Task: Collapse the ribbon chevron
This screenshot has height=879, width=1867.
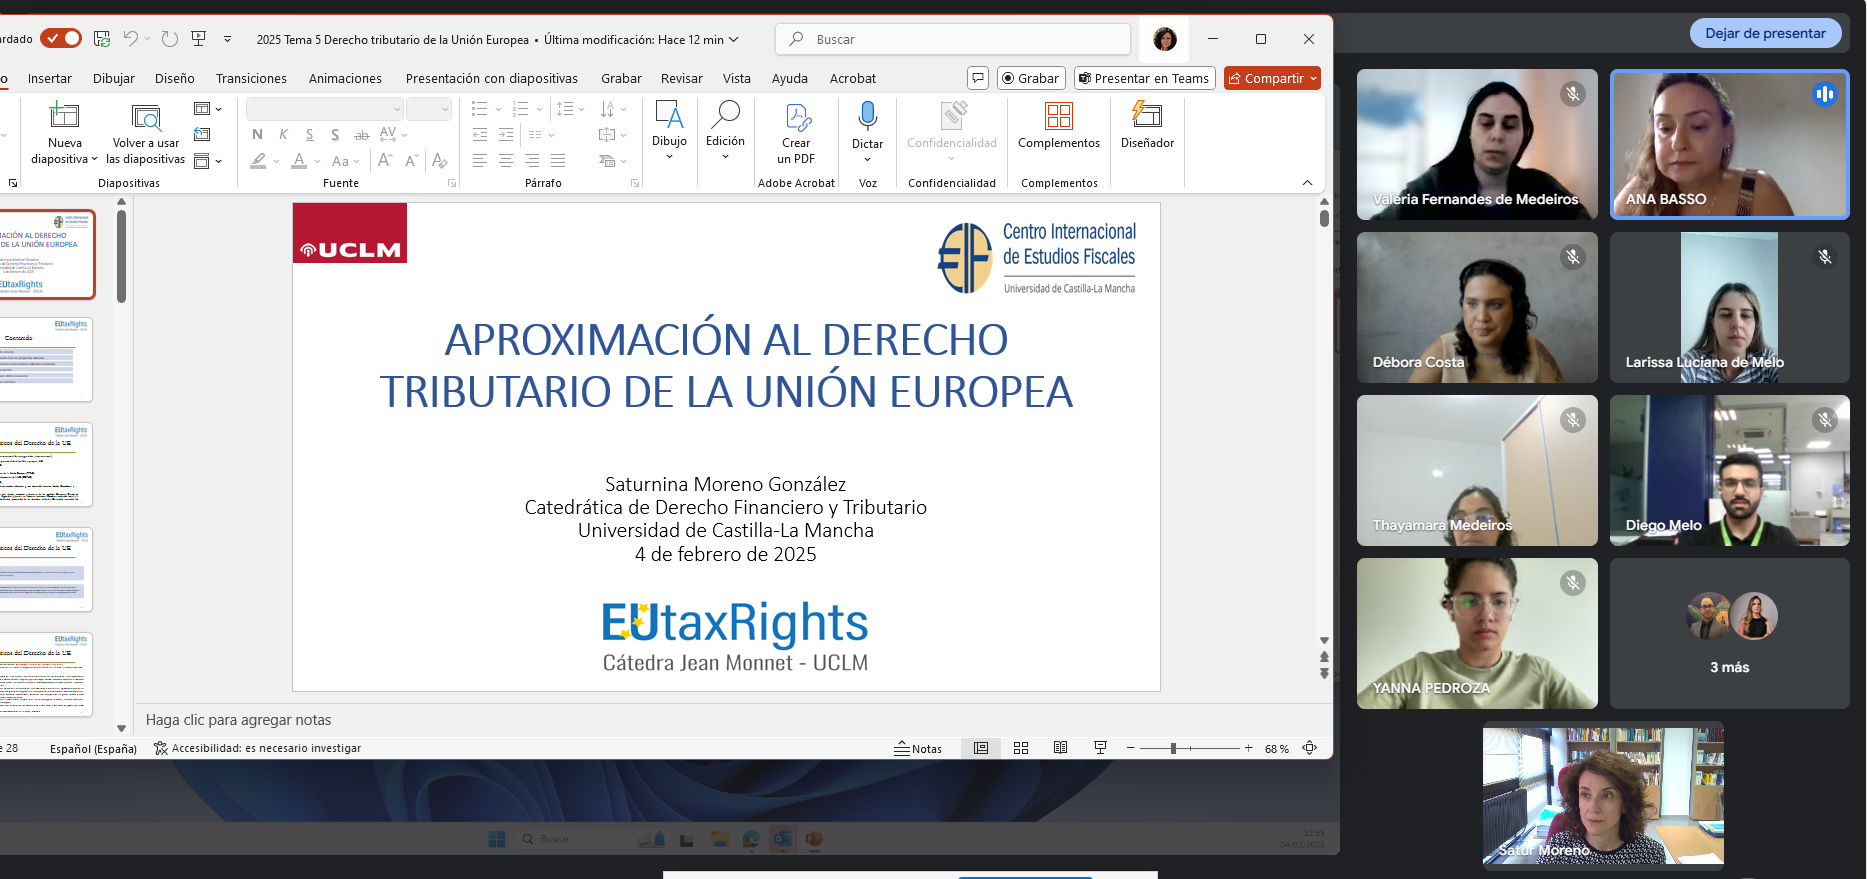Action: [1307, 182]
